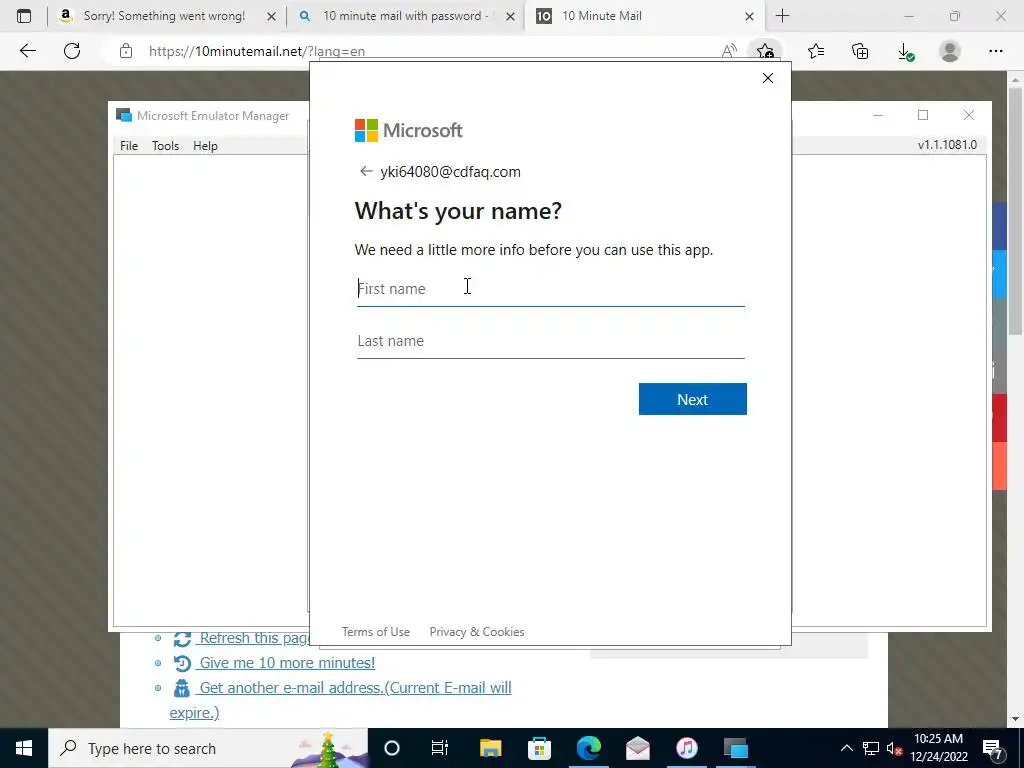This screenshot has width=1024, height=768.
Task: Open the Terms of Use link
Action: [x=376, y=632]
